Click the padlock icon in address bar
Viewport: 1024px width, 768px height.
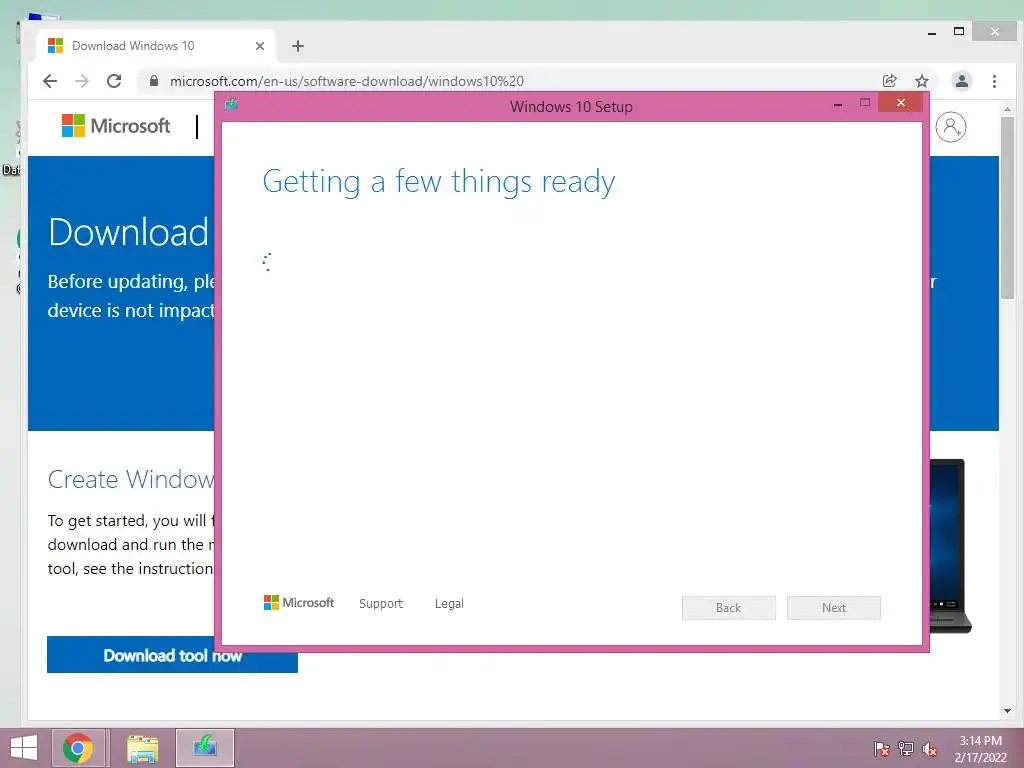click(x=154, y=81)
